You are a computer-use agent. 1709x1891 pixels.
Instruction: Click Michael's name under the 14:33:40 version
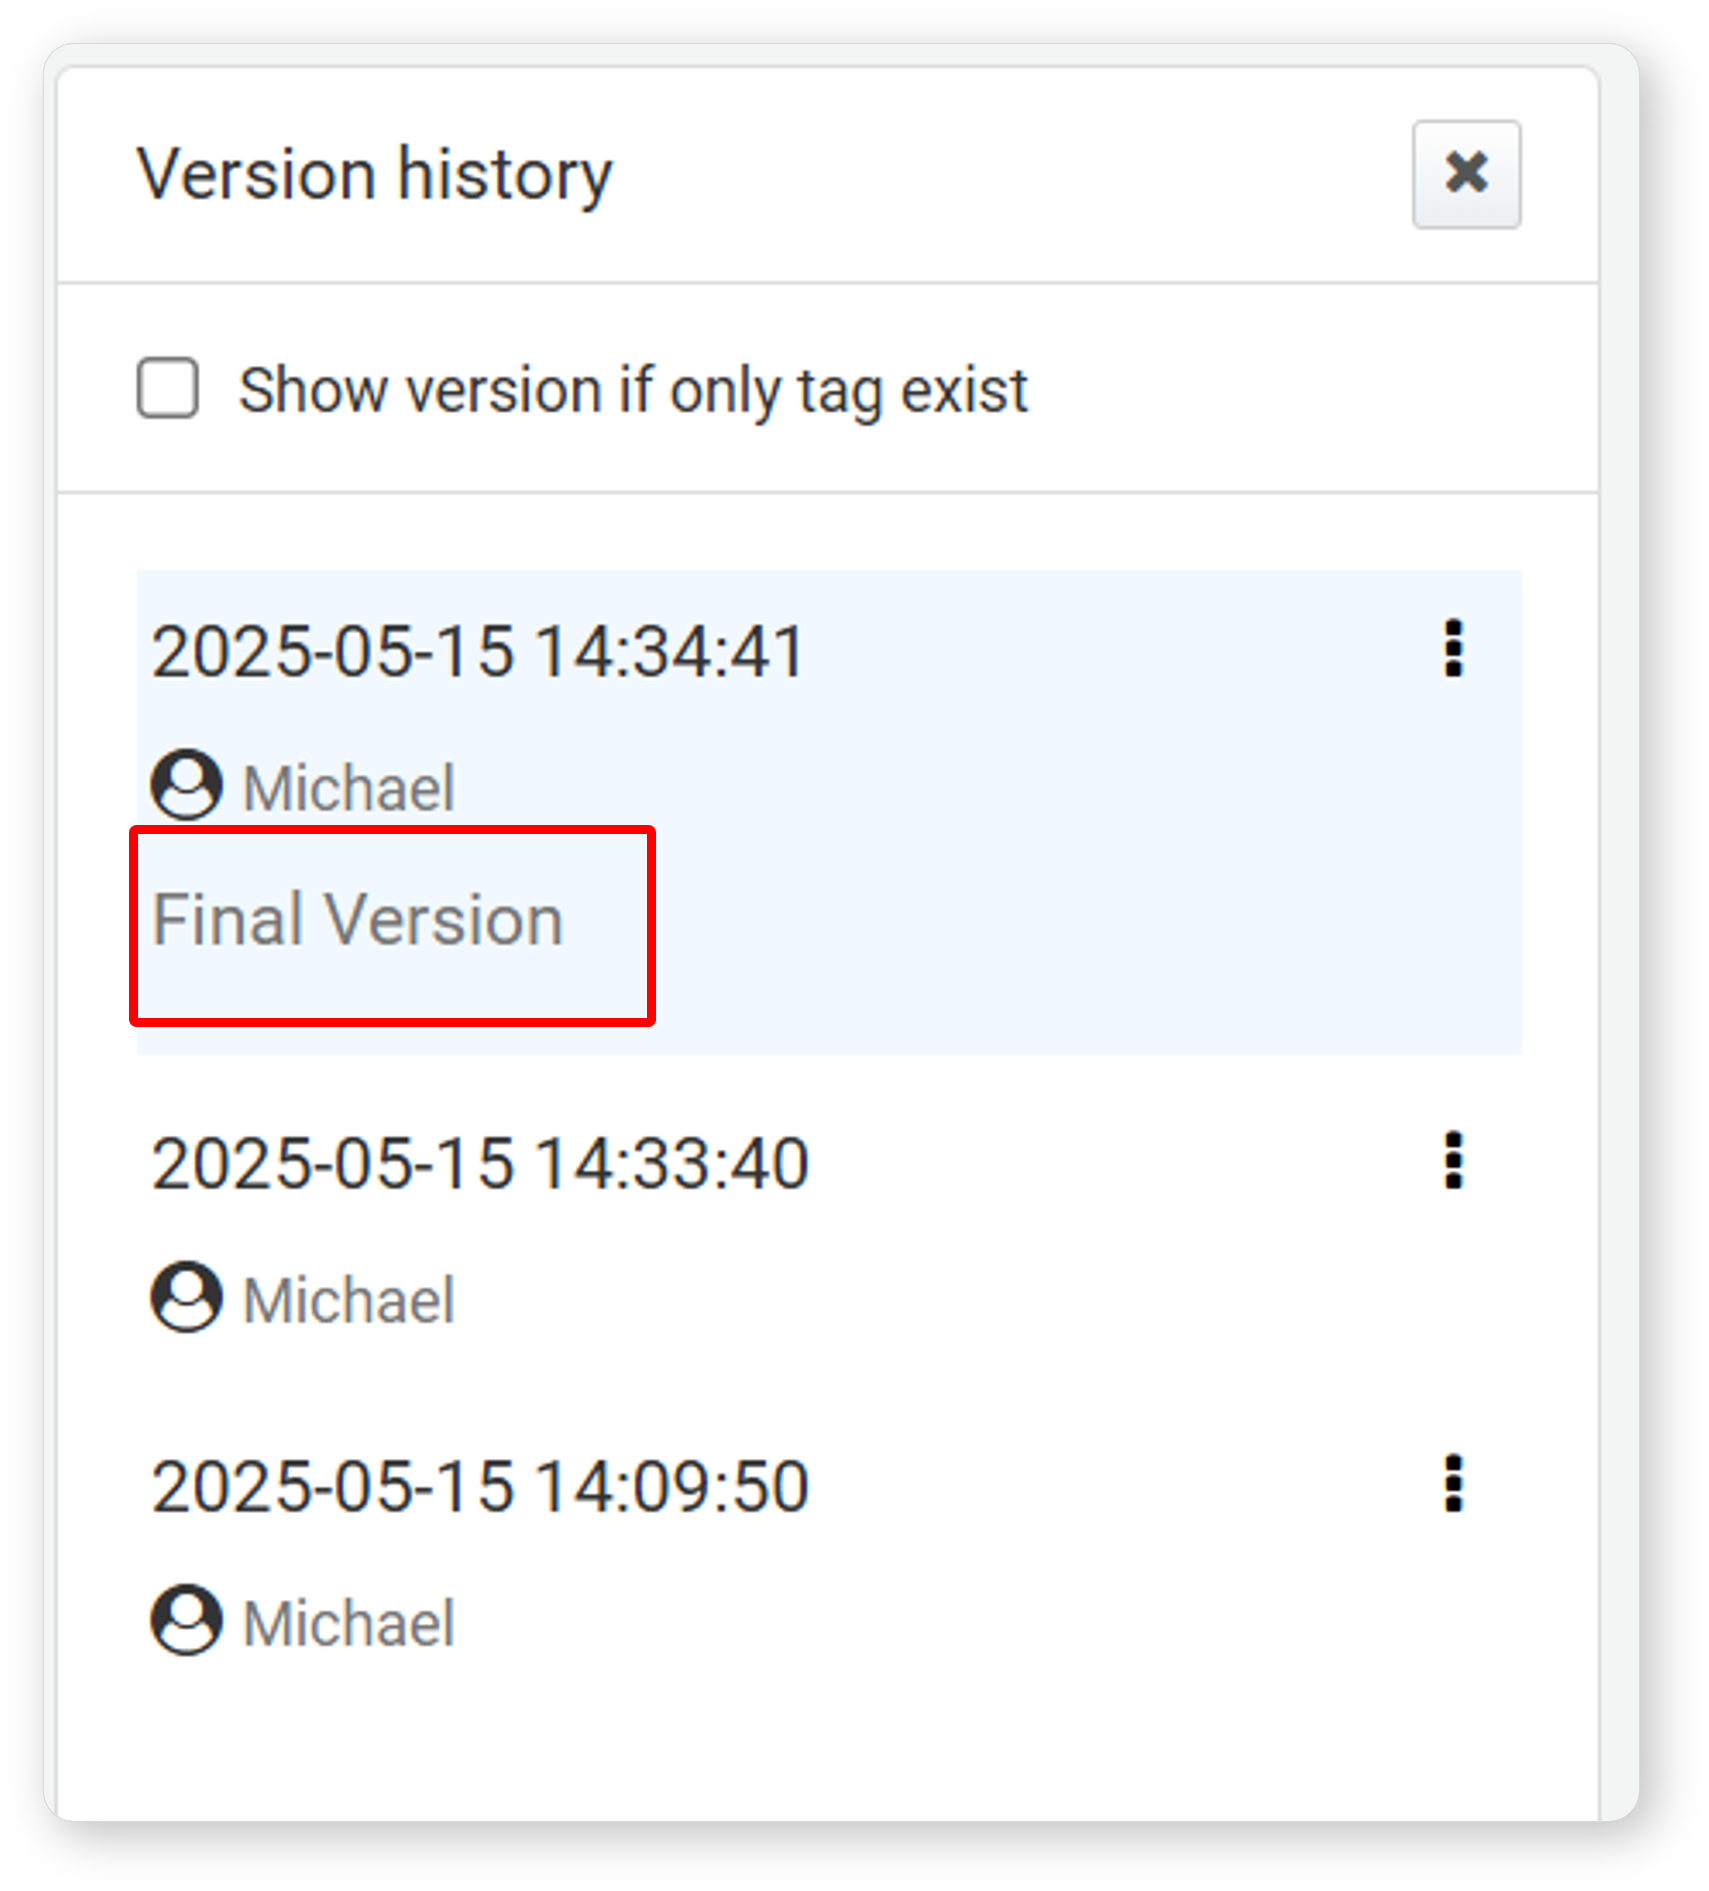349,1300
